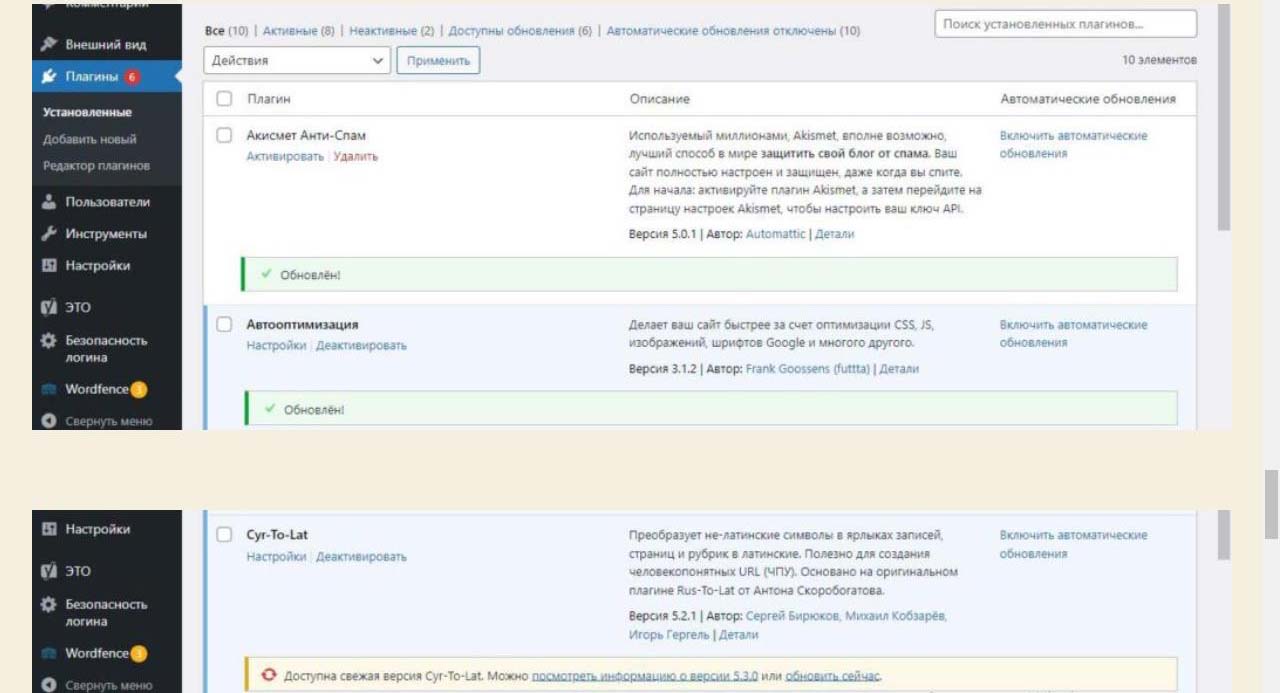This screenshot has width=1280, height=693.
Task: Click the update arrows icon in Cyr-To-Lat notice
Action: click(x=267, y=674)
